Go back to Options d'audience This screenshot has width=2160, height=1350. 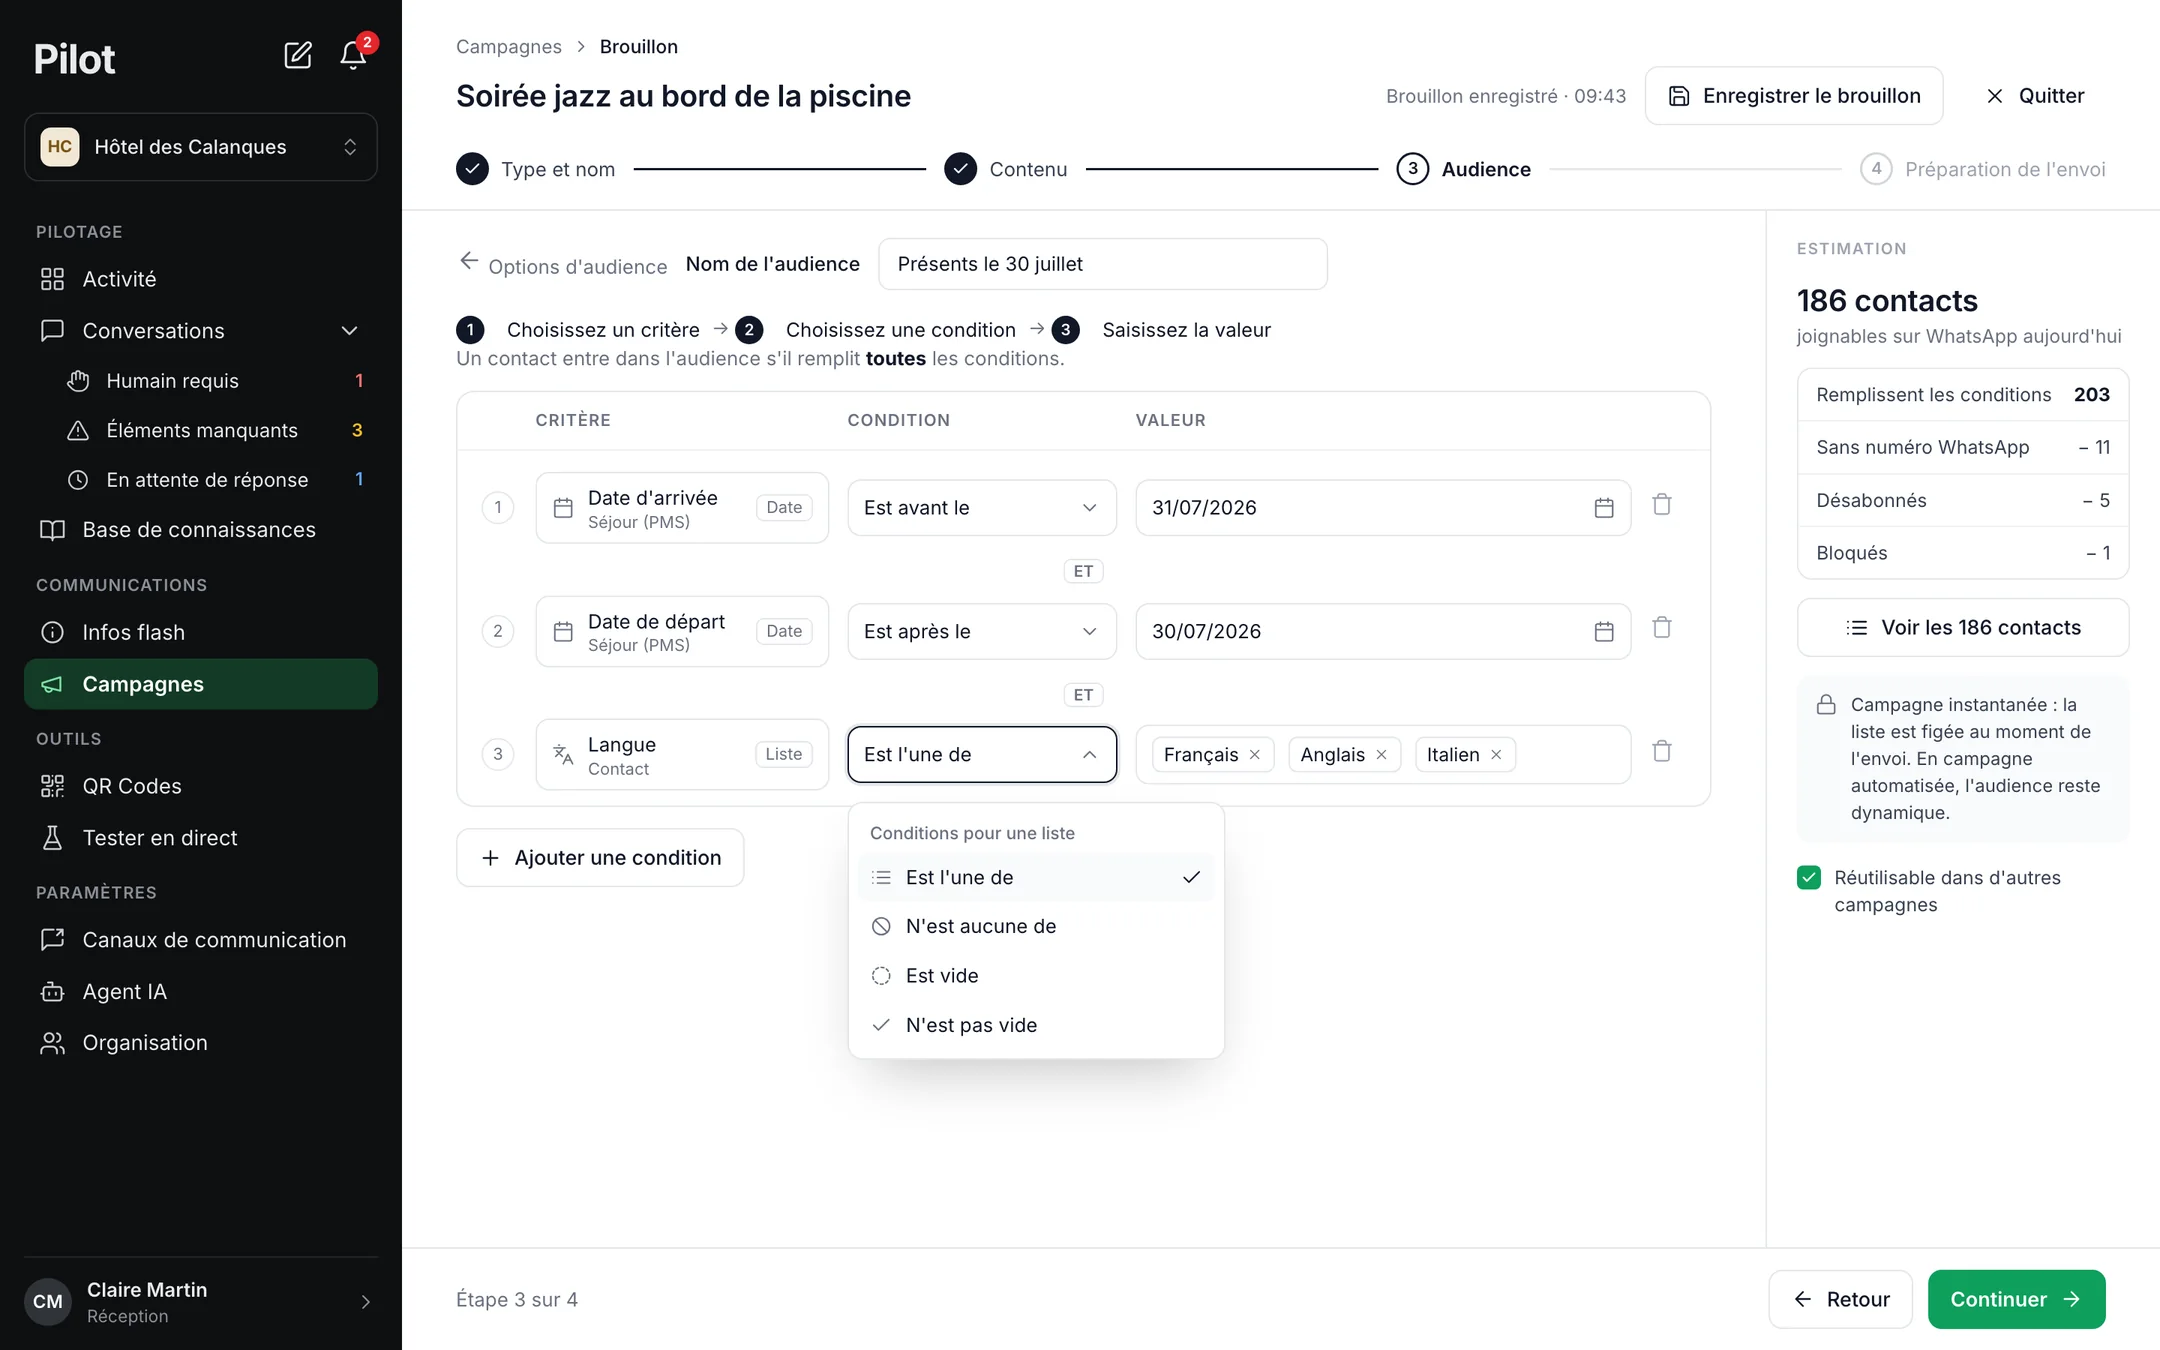tap(562, 264)
